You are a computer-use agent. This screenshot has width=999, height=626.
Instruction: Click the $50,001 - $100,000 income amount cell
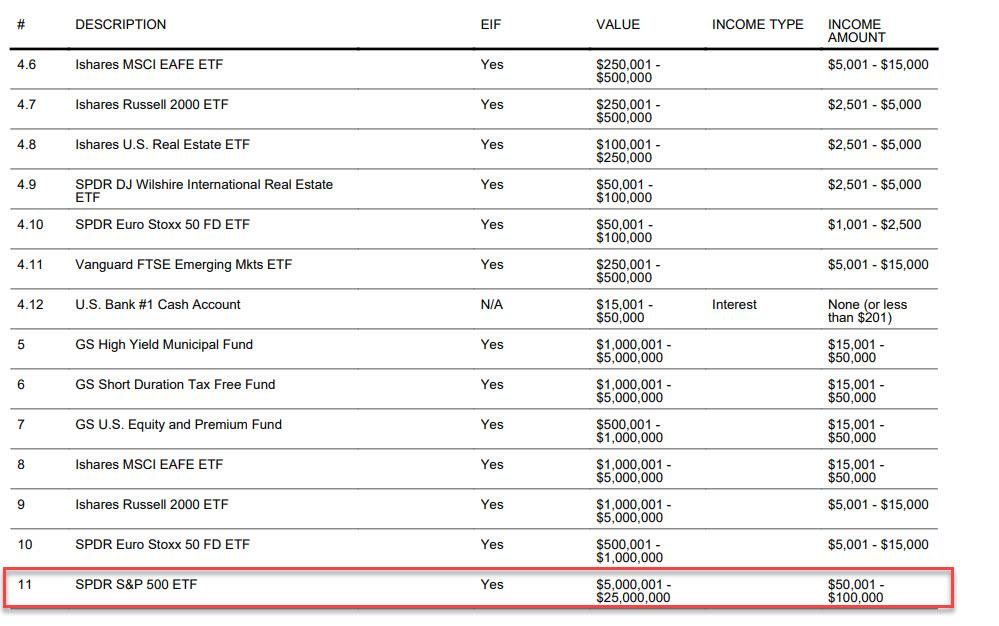(855, 590)
